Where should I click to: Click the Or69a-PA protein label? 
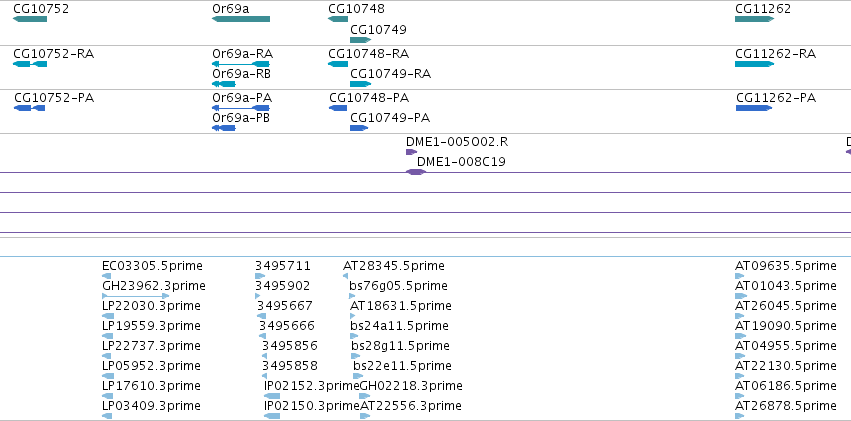pos(242,98)
